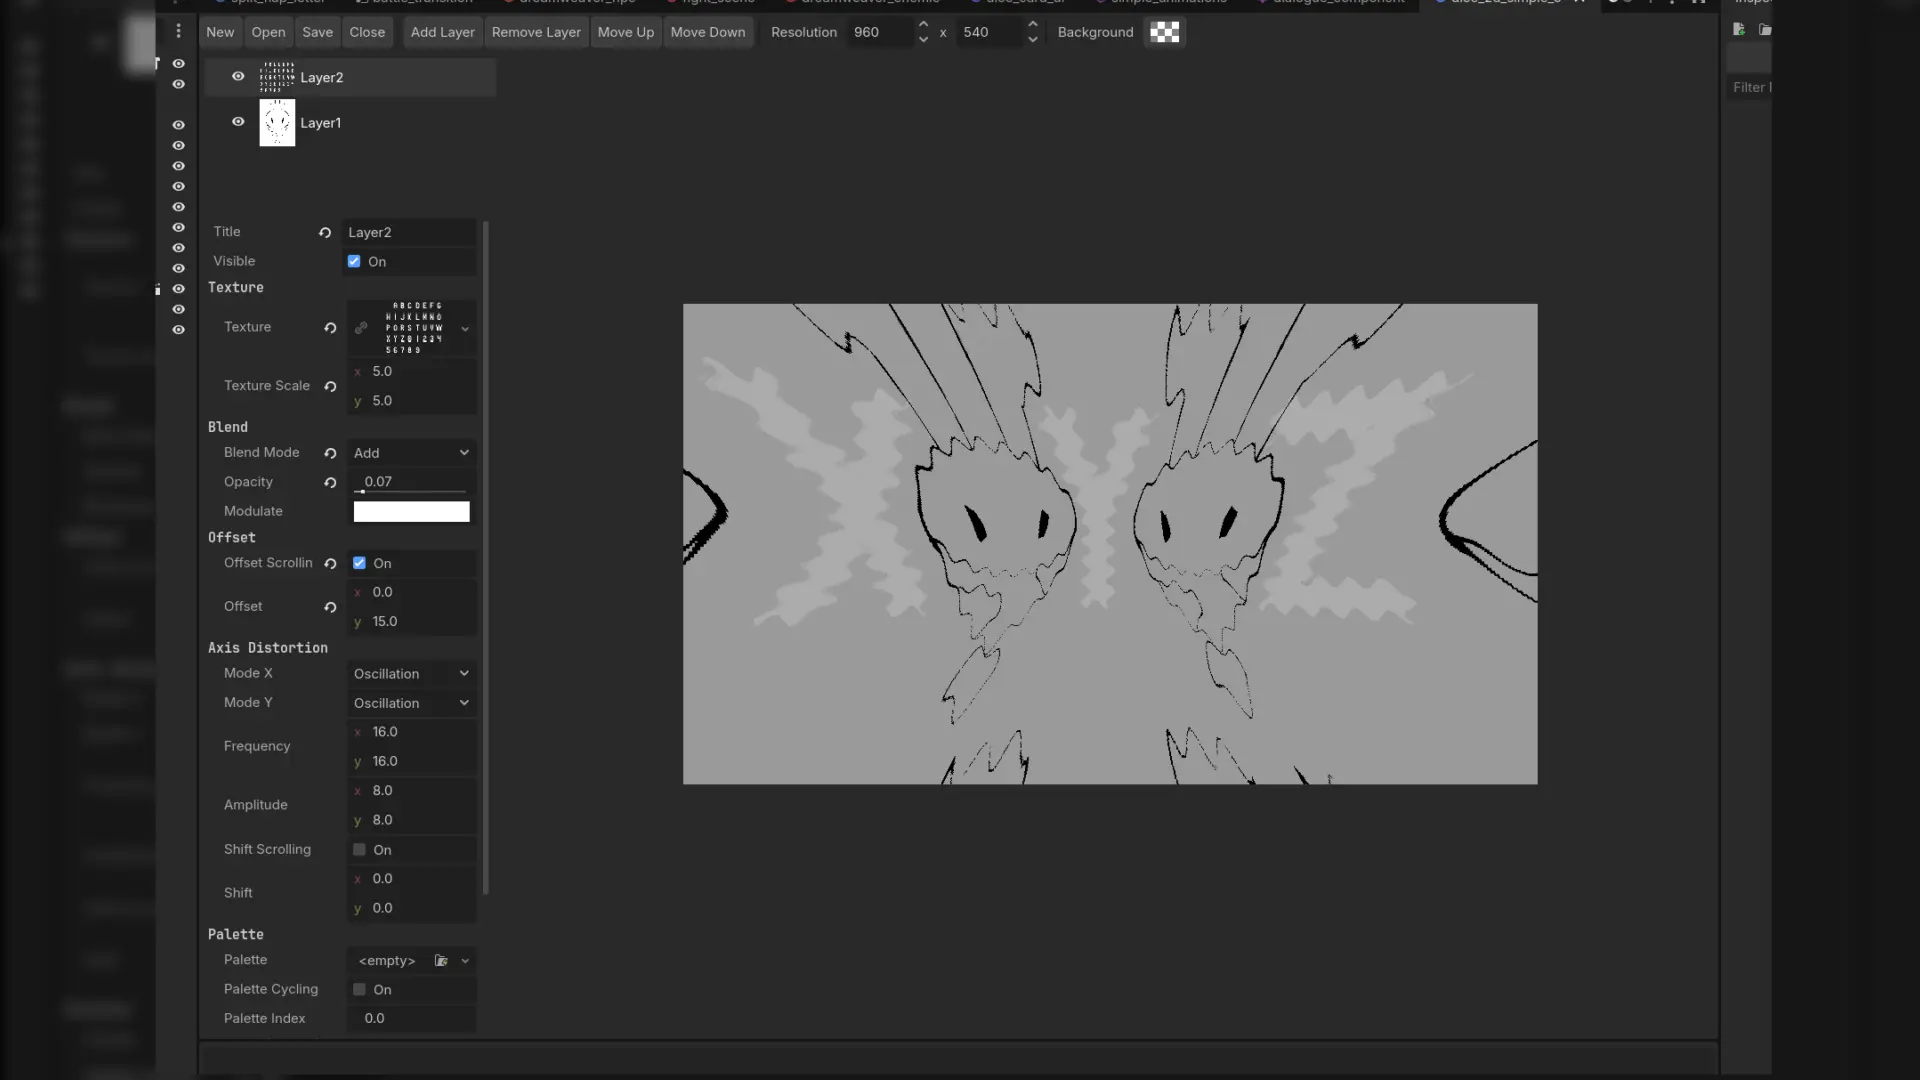The height and width of the screenshot is (1080, 1920).
Task: Click the link icon beside the texture preview
Action: 361,328
